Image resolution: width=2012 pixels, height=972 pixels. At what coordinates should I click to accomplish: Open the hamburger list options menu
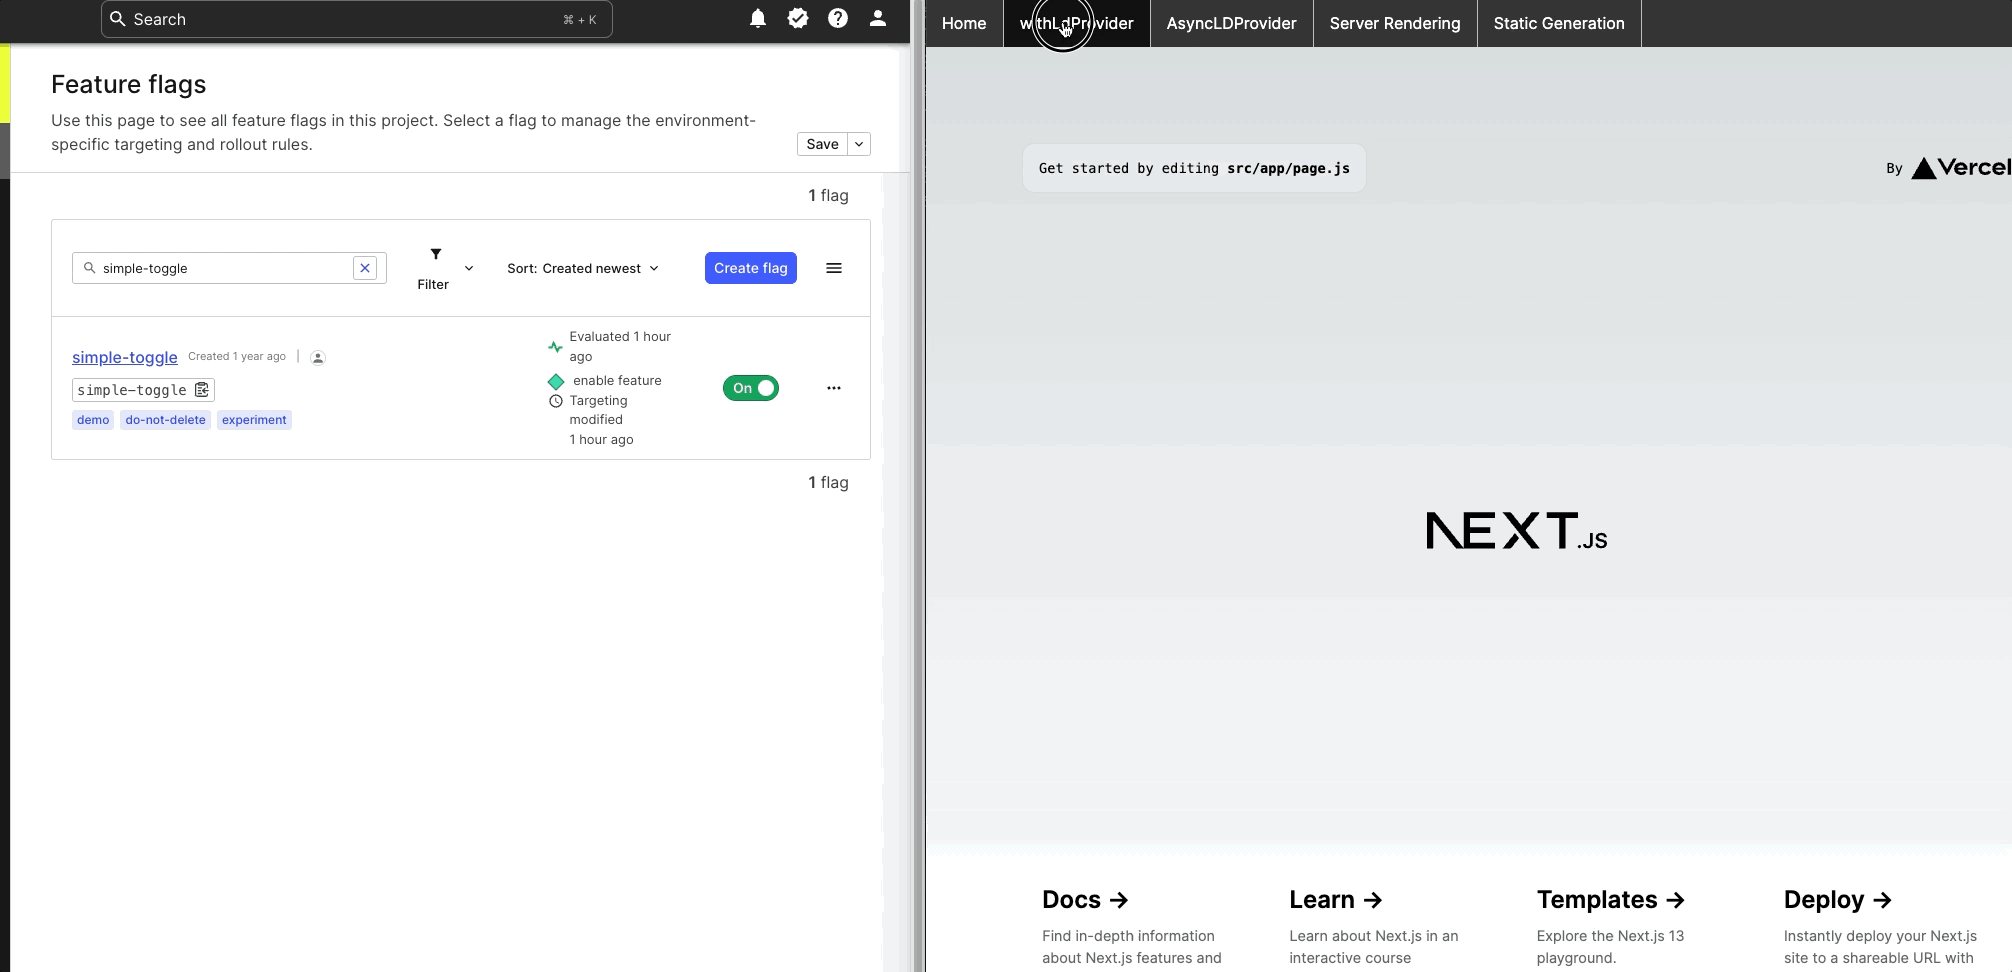[834, 268]
